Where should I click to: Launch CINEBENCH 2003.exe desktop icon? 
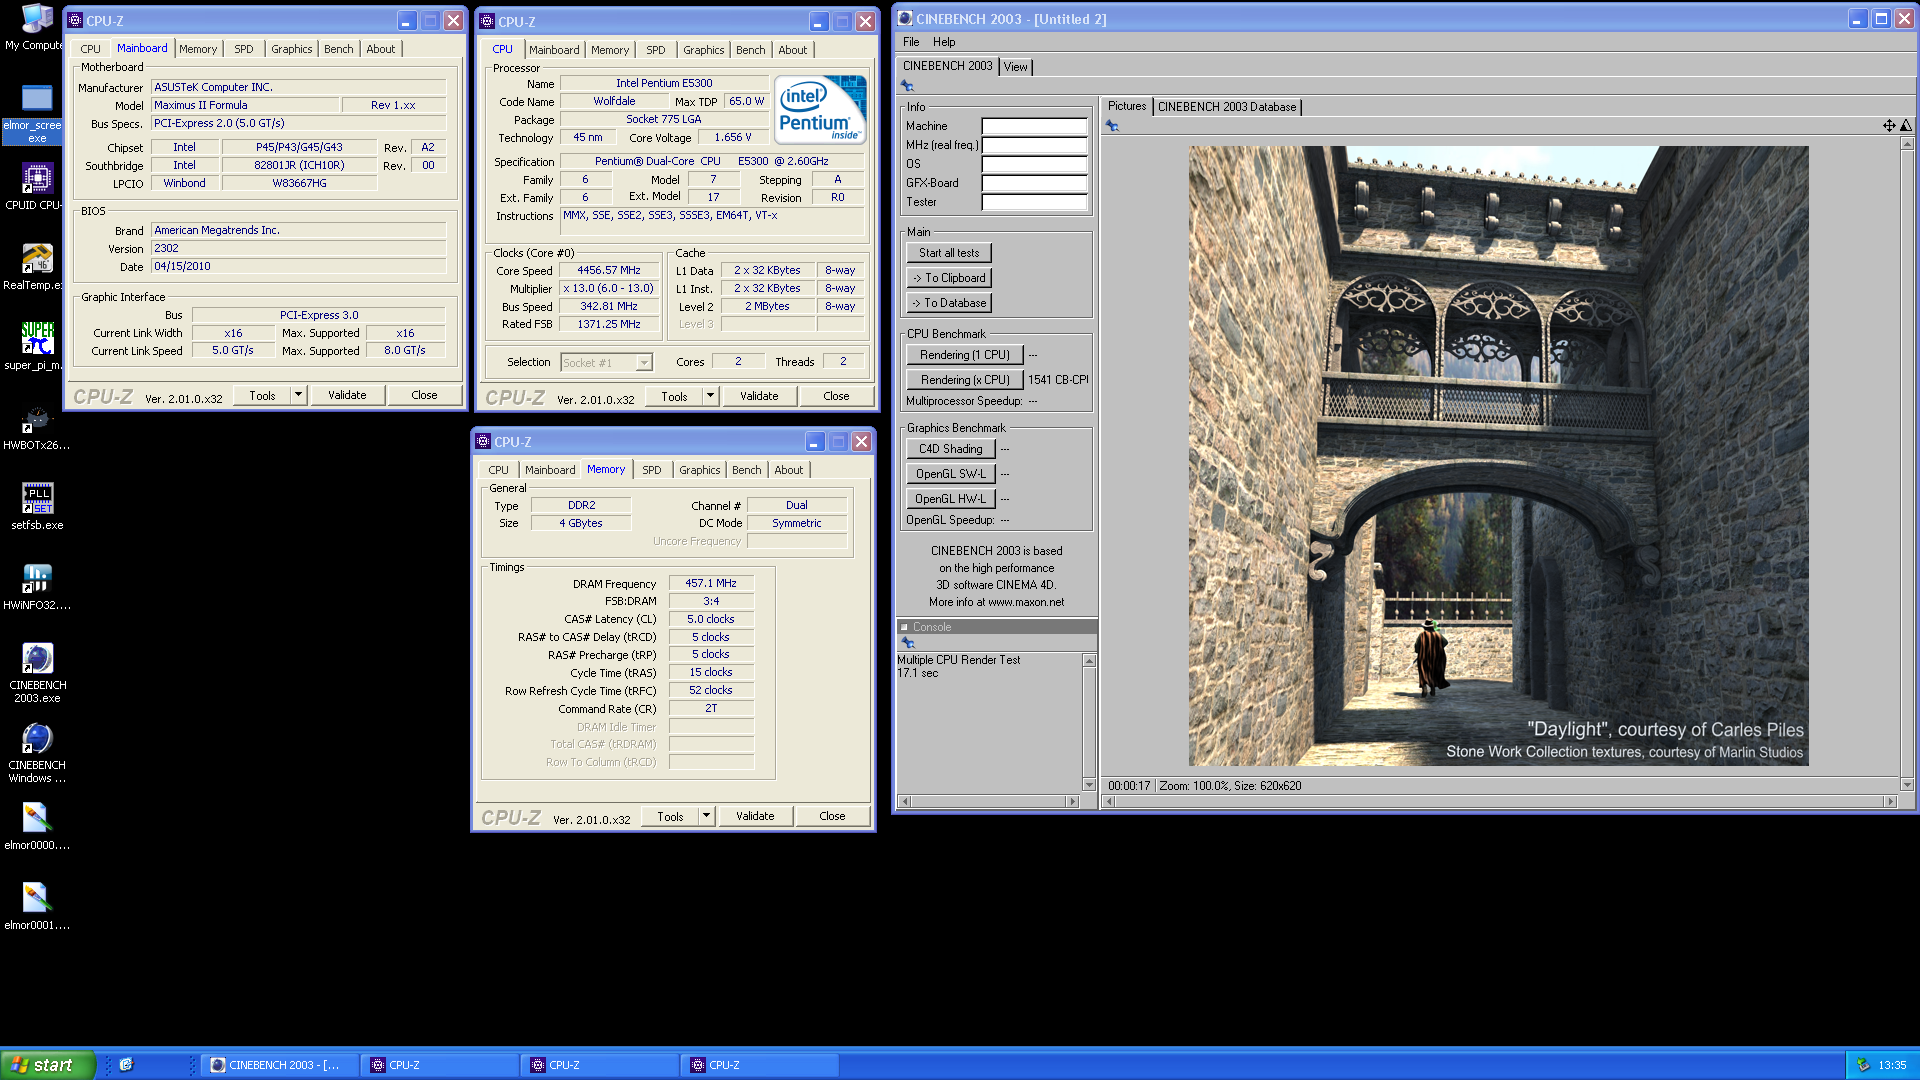click(x=36, y=672)
